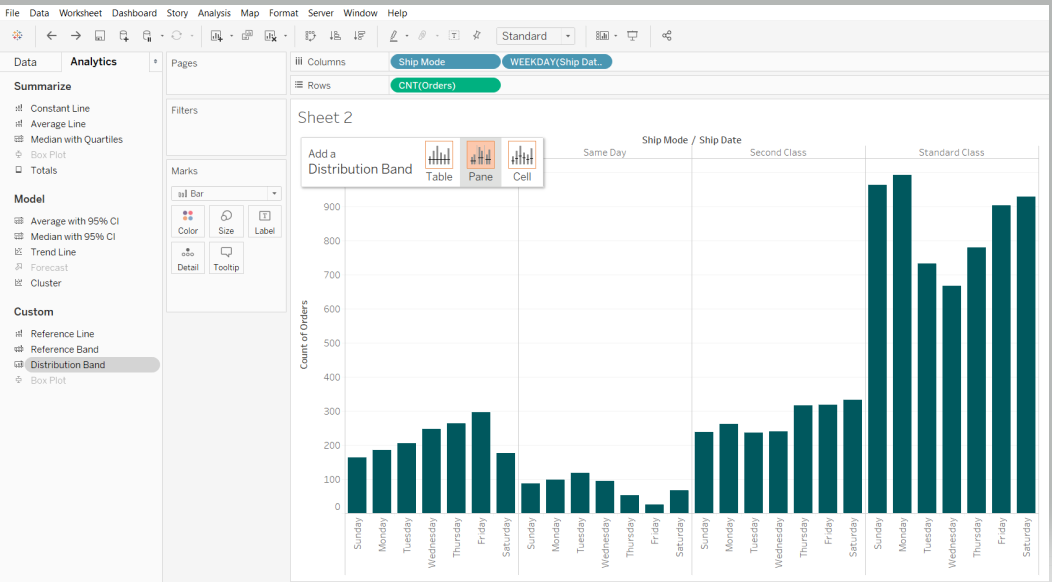
Task: Expand the Clear Sheet dropdown arrow
Action: click(x=285, y=36)
